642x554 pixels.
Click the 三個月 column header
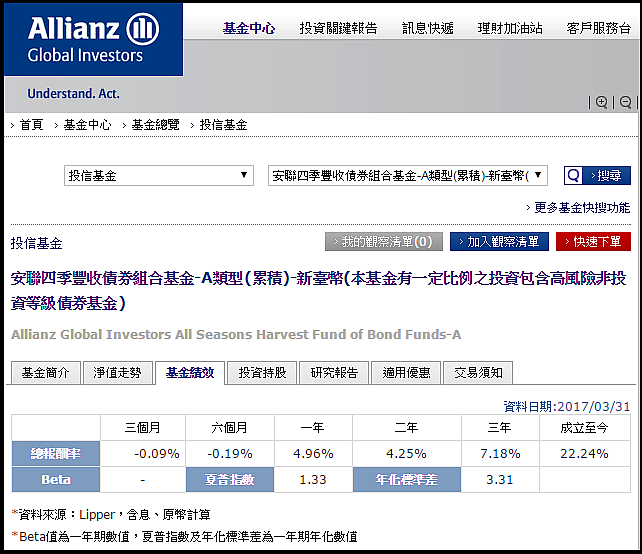click(x=142, y=427)
